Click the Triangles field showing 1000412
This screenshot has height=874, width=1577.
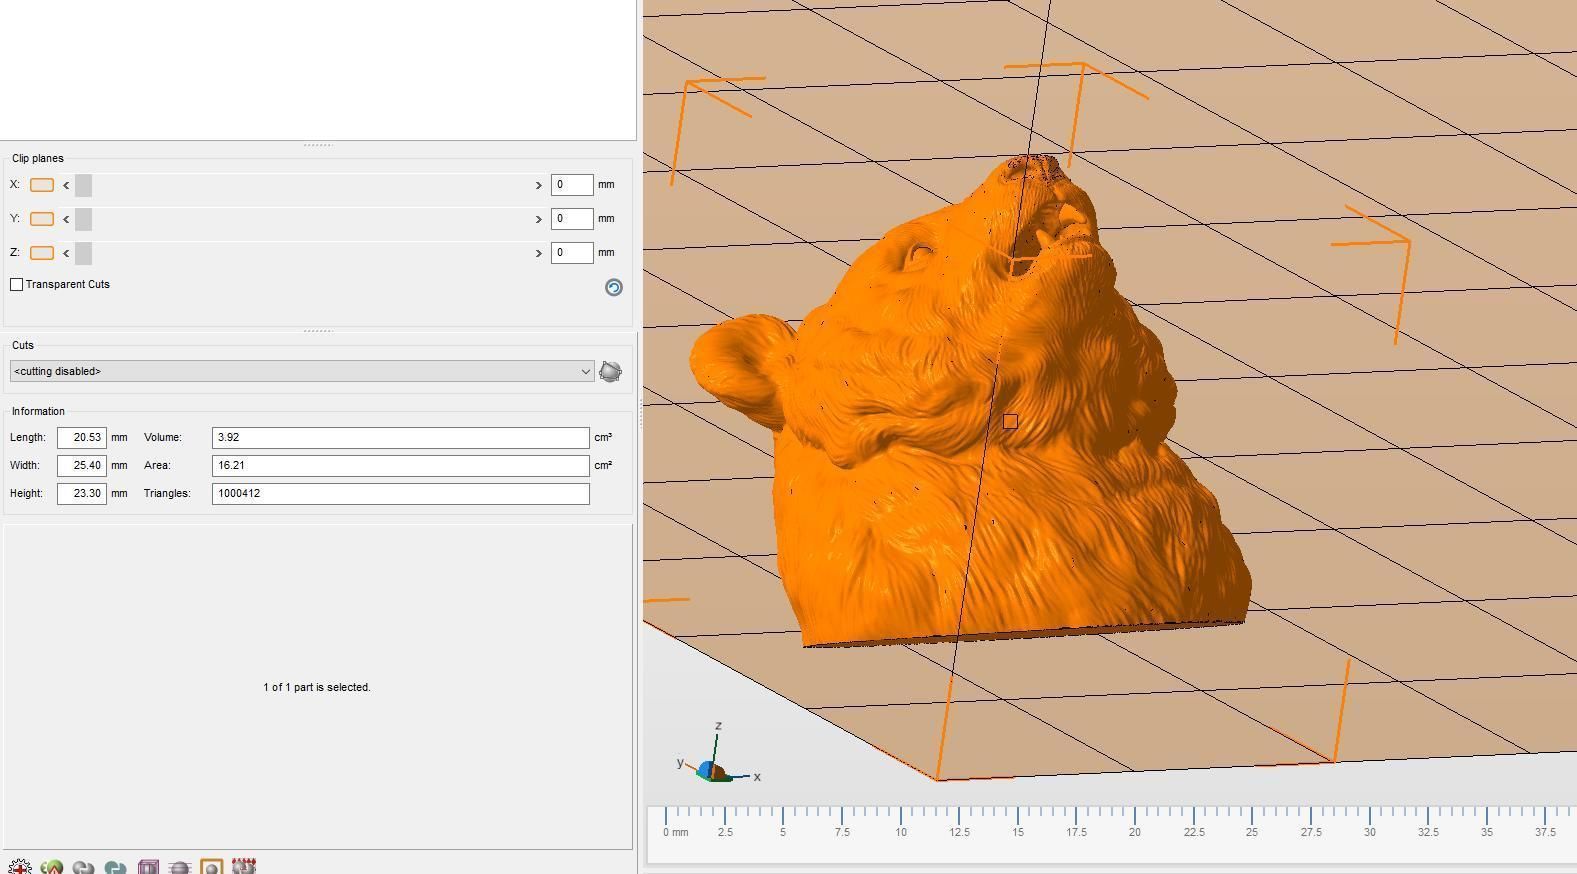(400, 493)
